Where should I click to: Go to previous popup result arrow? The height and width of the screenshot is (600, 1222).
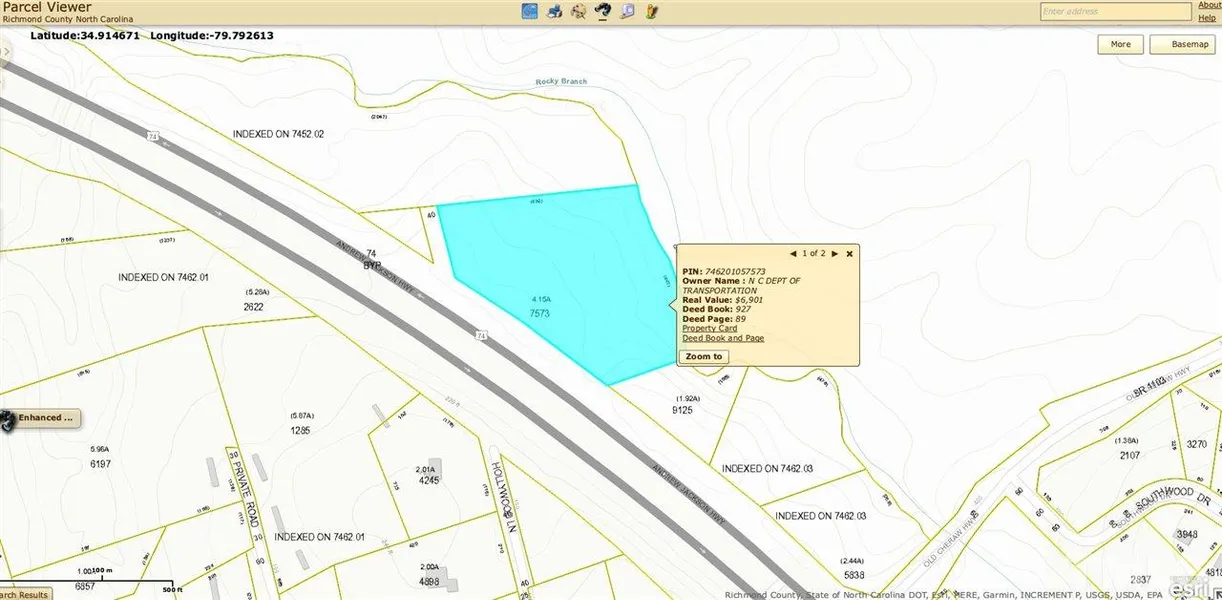[x=794, y=254]
